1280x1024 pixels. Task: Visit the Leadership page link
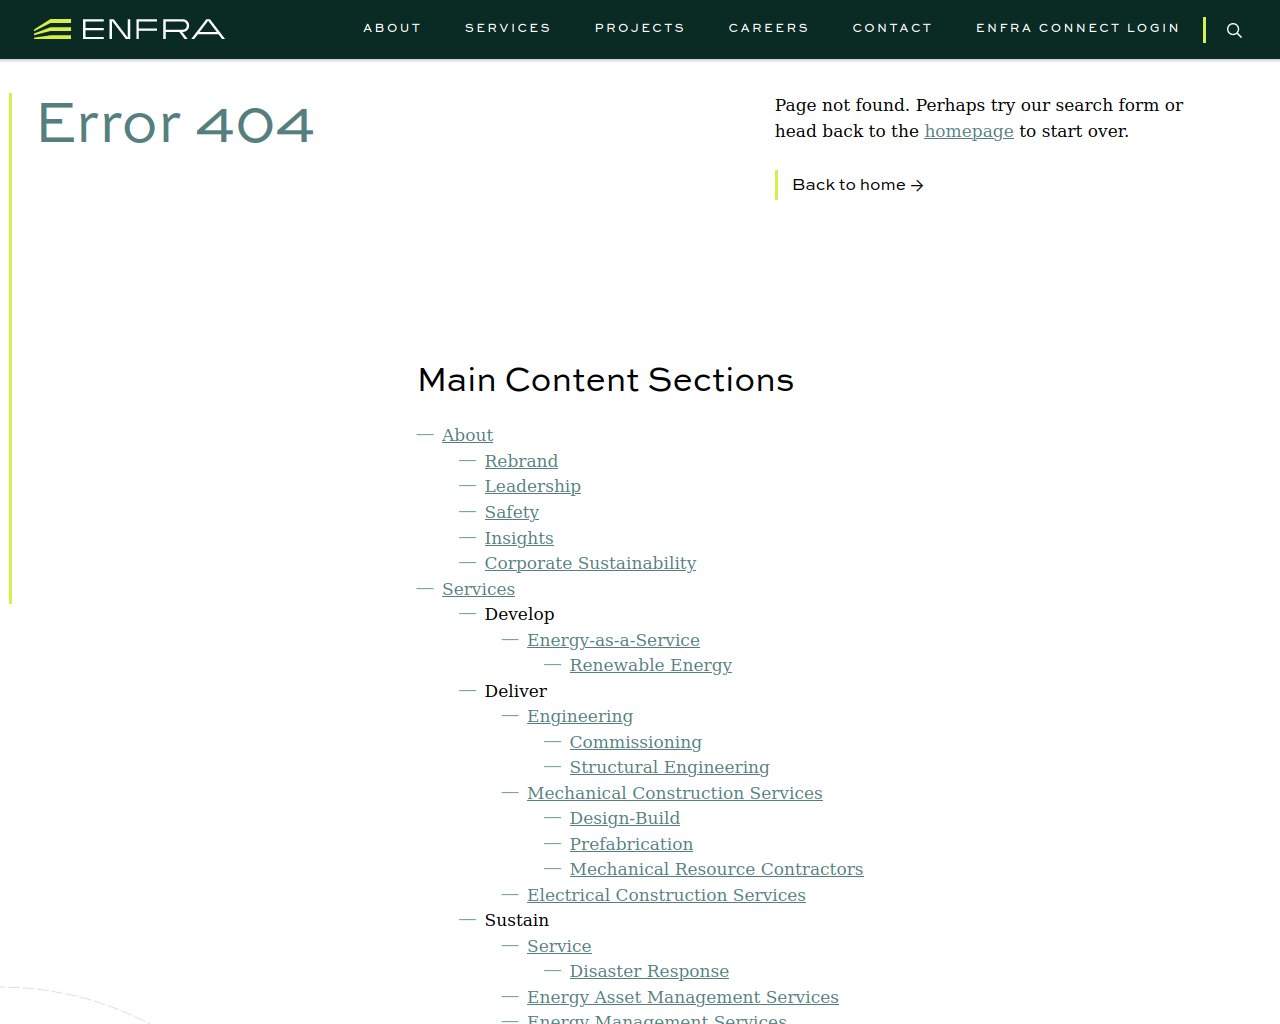coord(533,486)
